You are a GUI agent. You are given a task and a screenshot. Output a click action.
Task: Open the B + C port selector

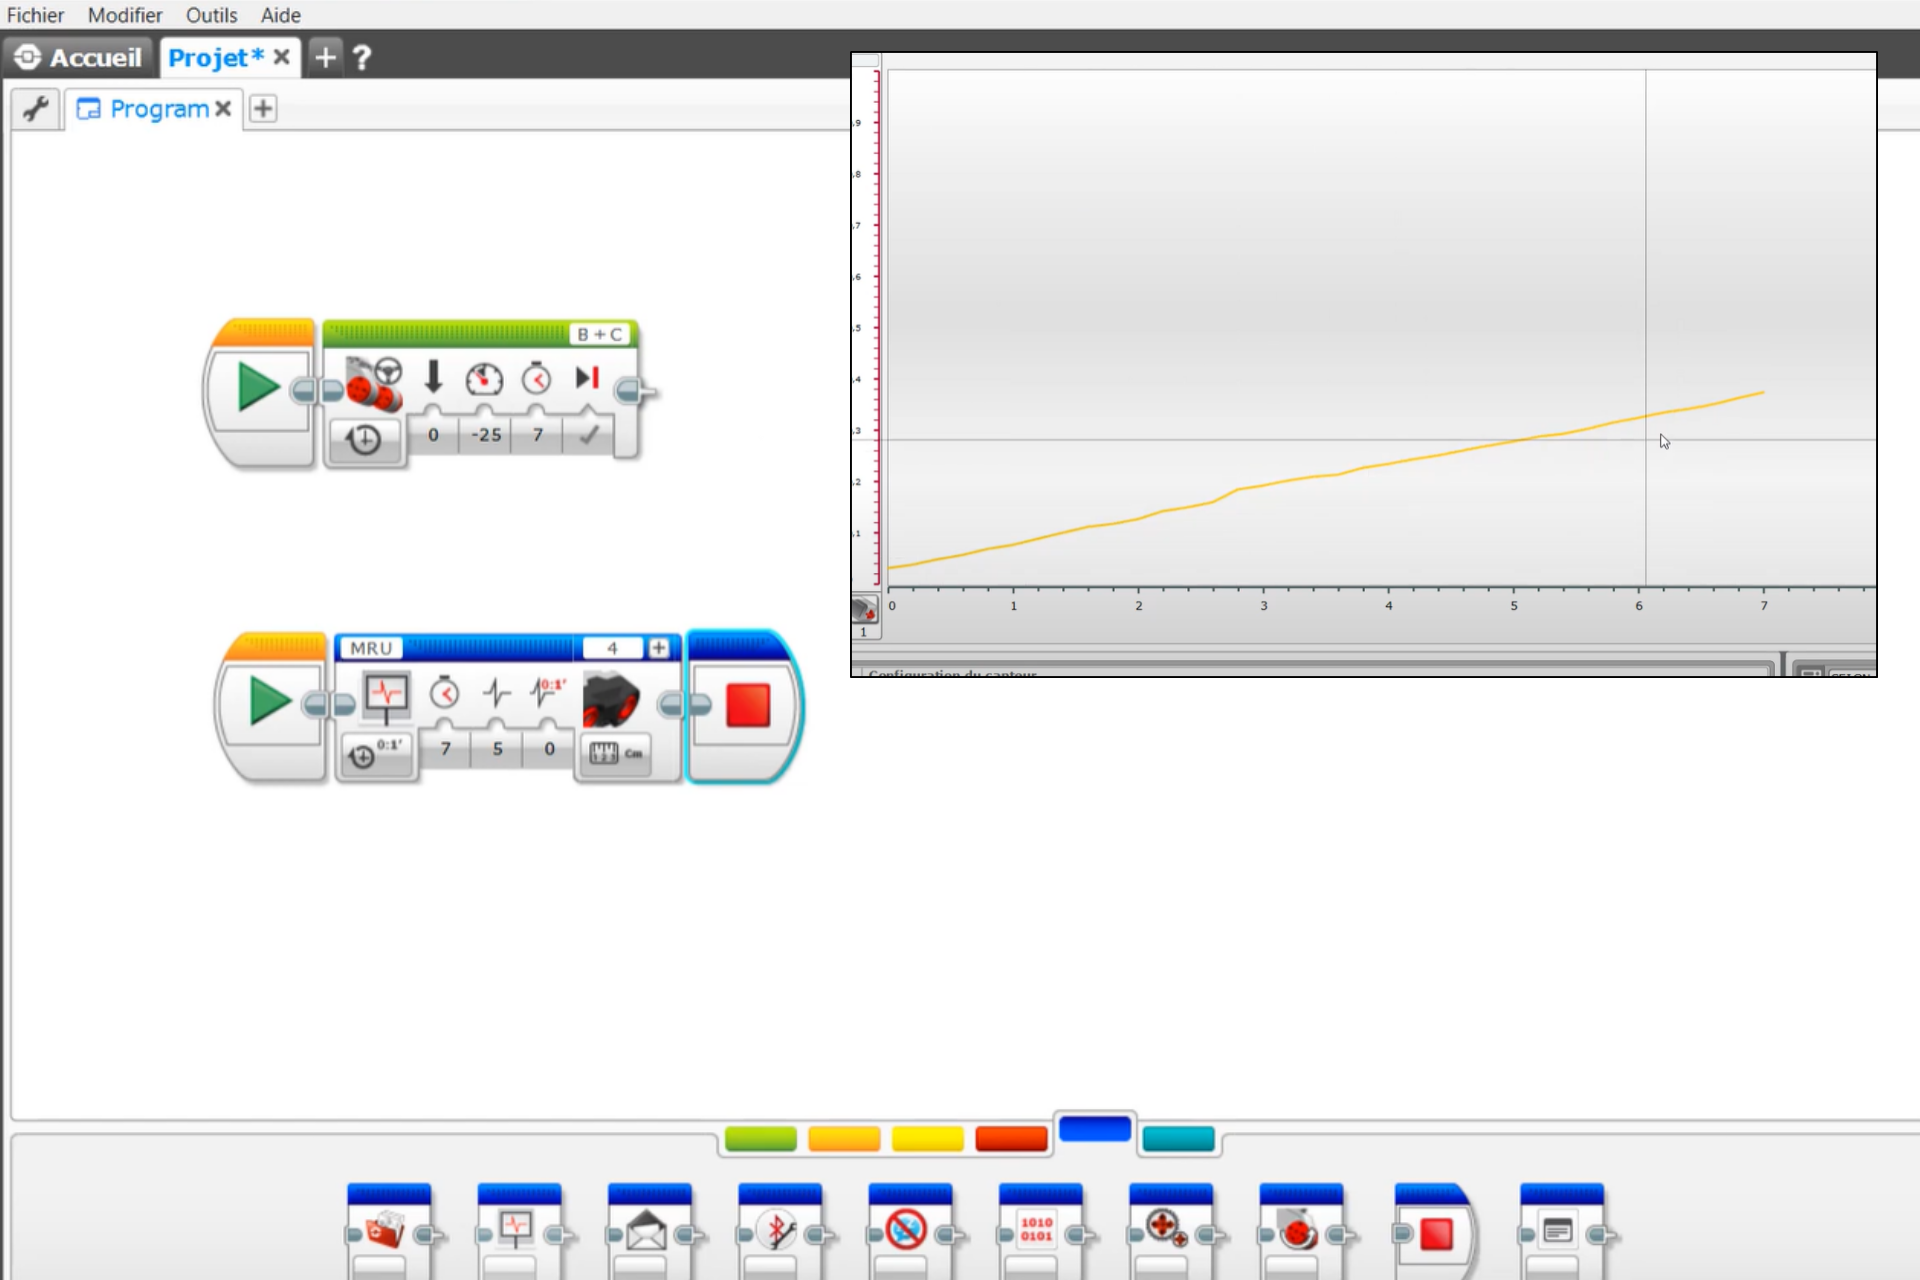(598, 333)
